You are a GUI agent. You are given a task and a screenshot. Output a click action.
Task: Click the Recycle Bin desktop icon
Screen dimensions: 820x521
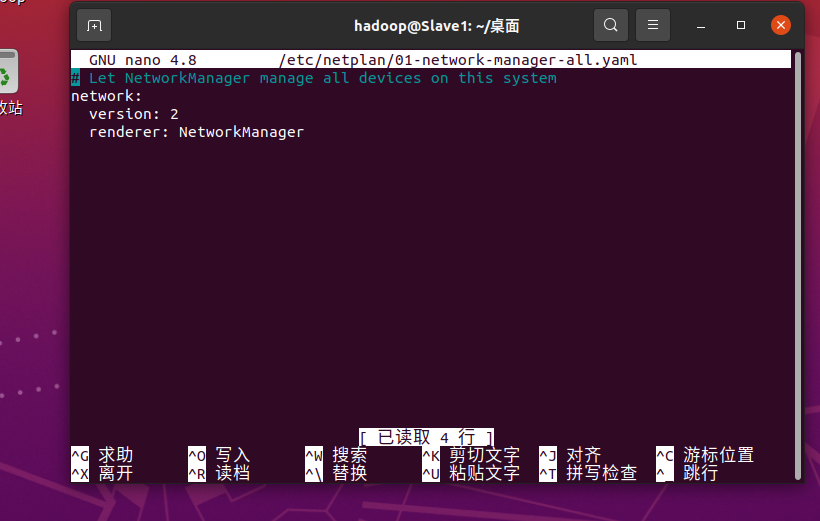tap(9, 81)
